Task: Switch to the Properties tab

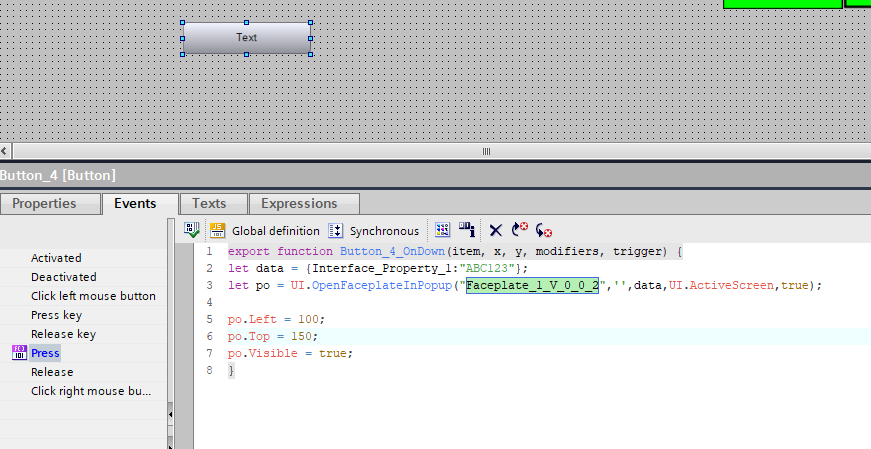Action: click(x=44, y=204)
